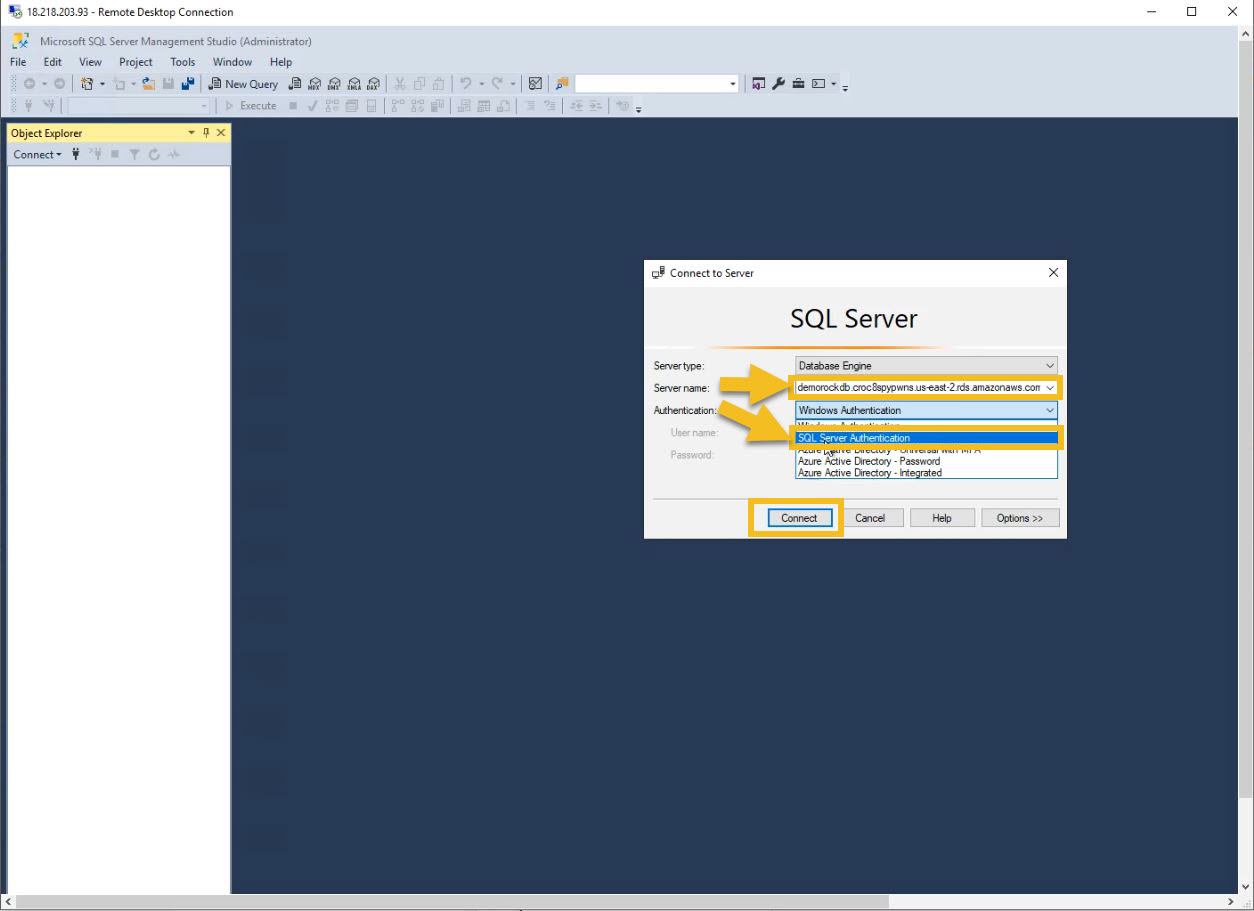Viewport: 1254px width, 911px height.
Task: Click the New Query toolbar button
Action: 243,84
